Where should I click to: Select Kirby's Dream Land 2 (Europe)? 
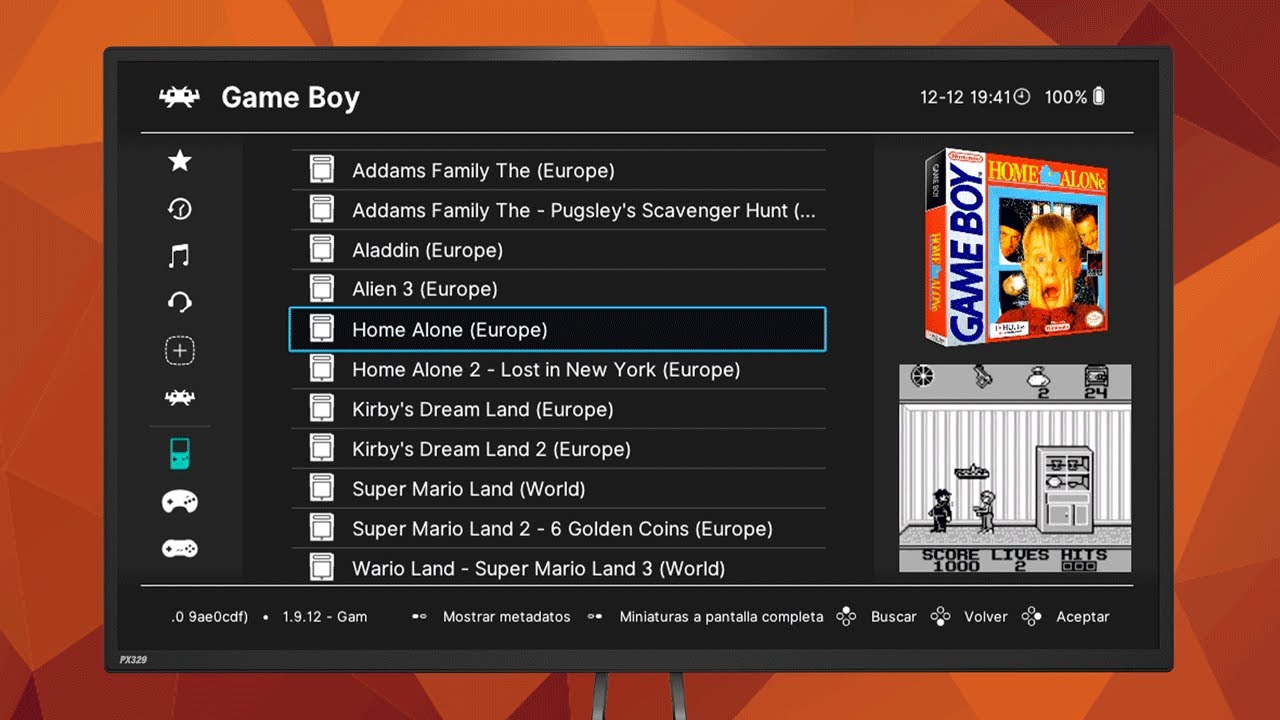pyautogui.click(x=558, y=449)
